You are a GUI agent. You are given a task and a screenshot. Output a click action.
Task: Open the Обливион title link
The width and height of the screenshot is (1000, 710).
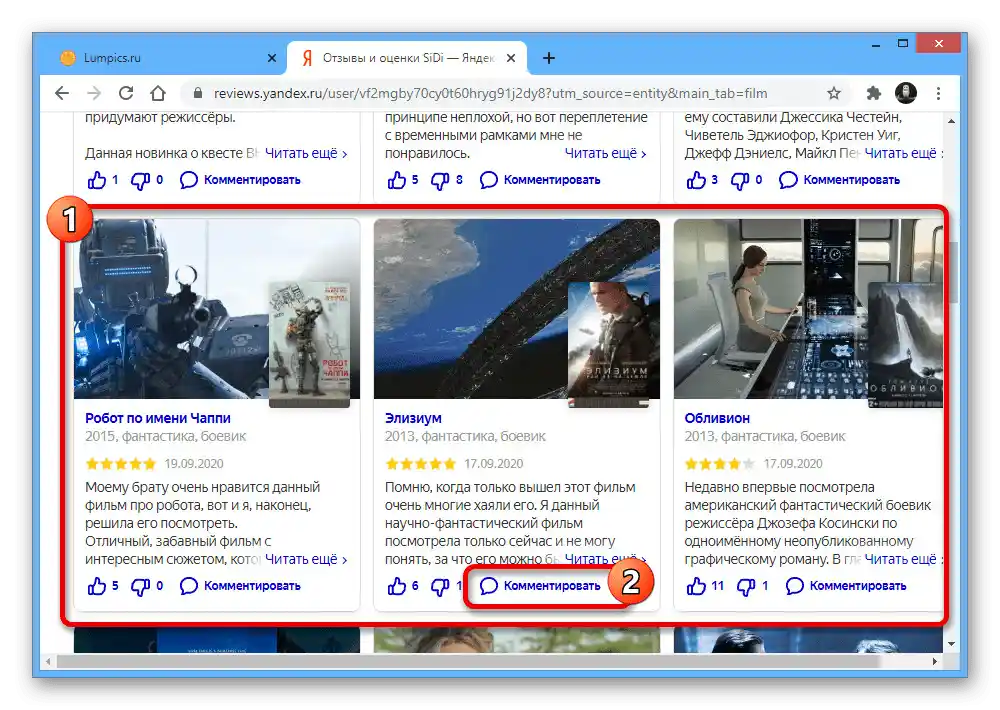click(x=717, y=418)
